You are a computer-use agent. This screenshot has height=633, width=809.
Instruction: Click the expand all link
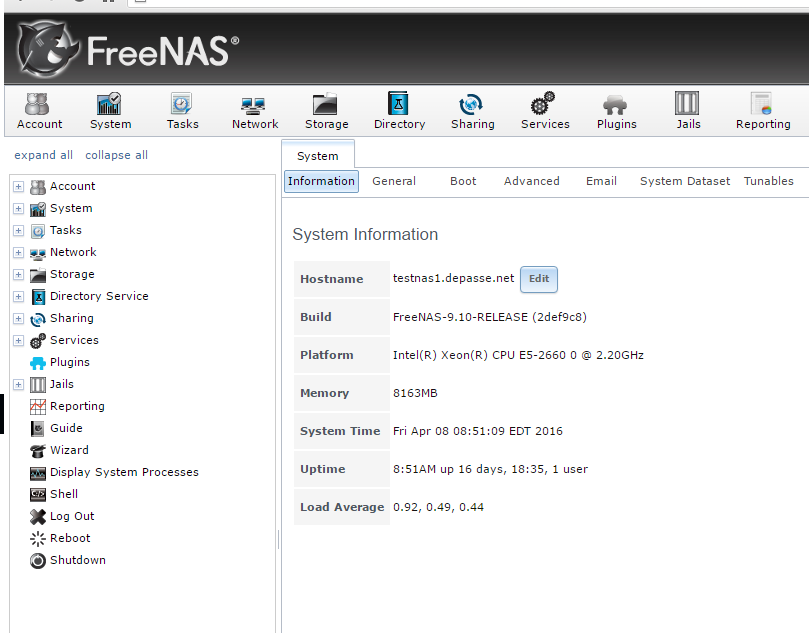(x=43, y=155)
